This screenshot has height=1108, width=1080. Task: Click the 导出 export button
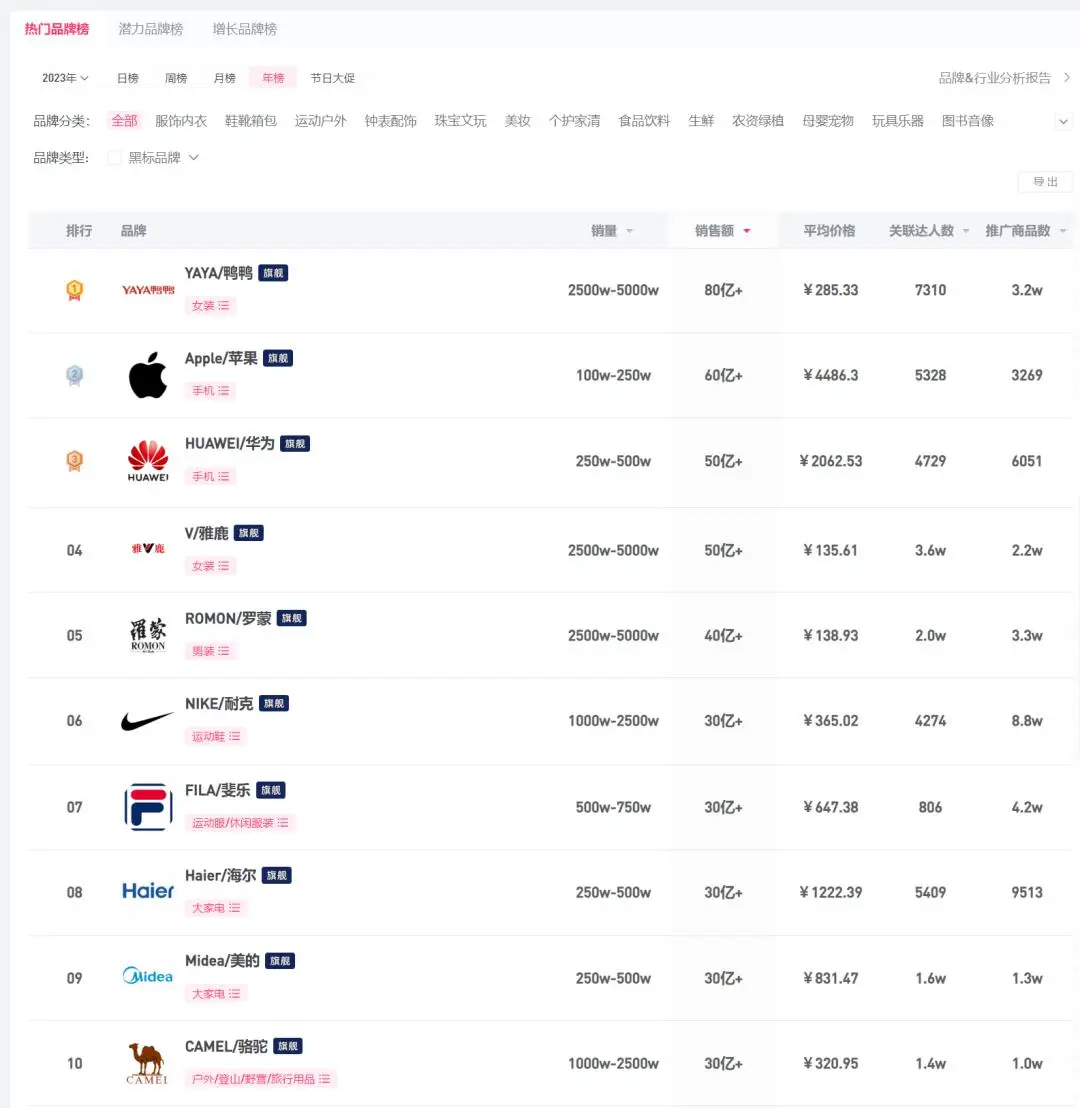[x=1045, y=182]
